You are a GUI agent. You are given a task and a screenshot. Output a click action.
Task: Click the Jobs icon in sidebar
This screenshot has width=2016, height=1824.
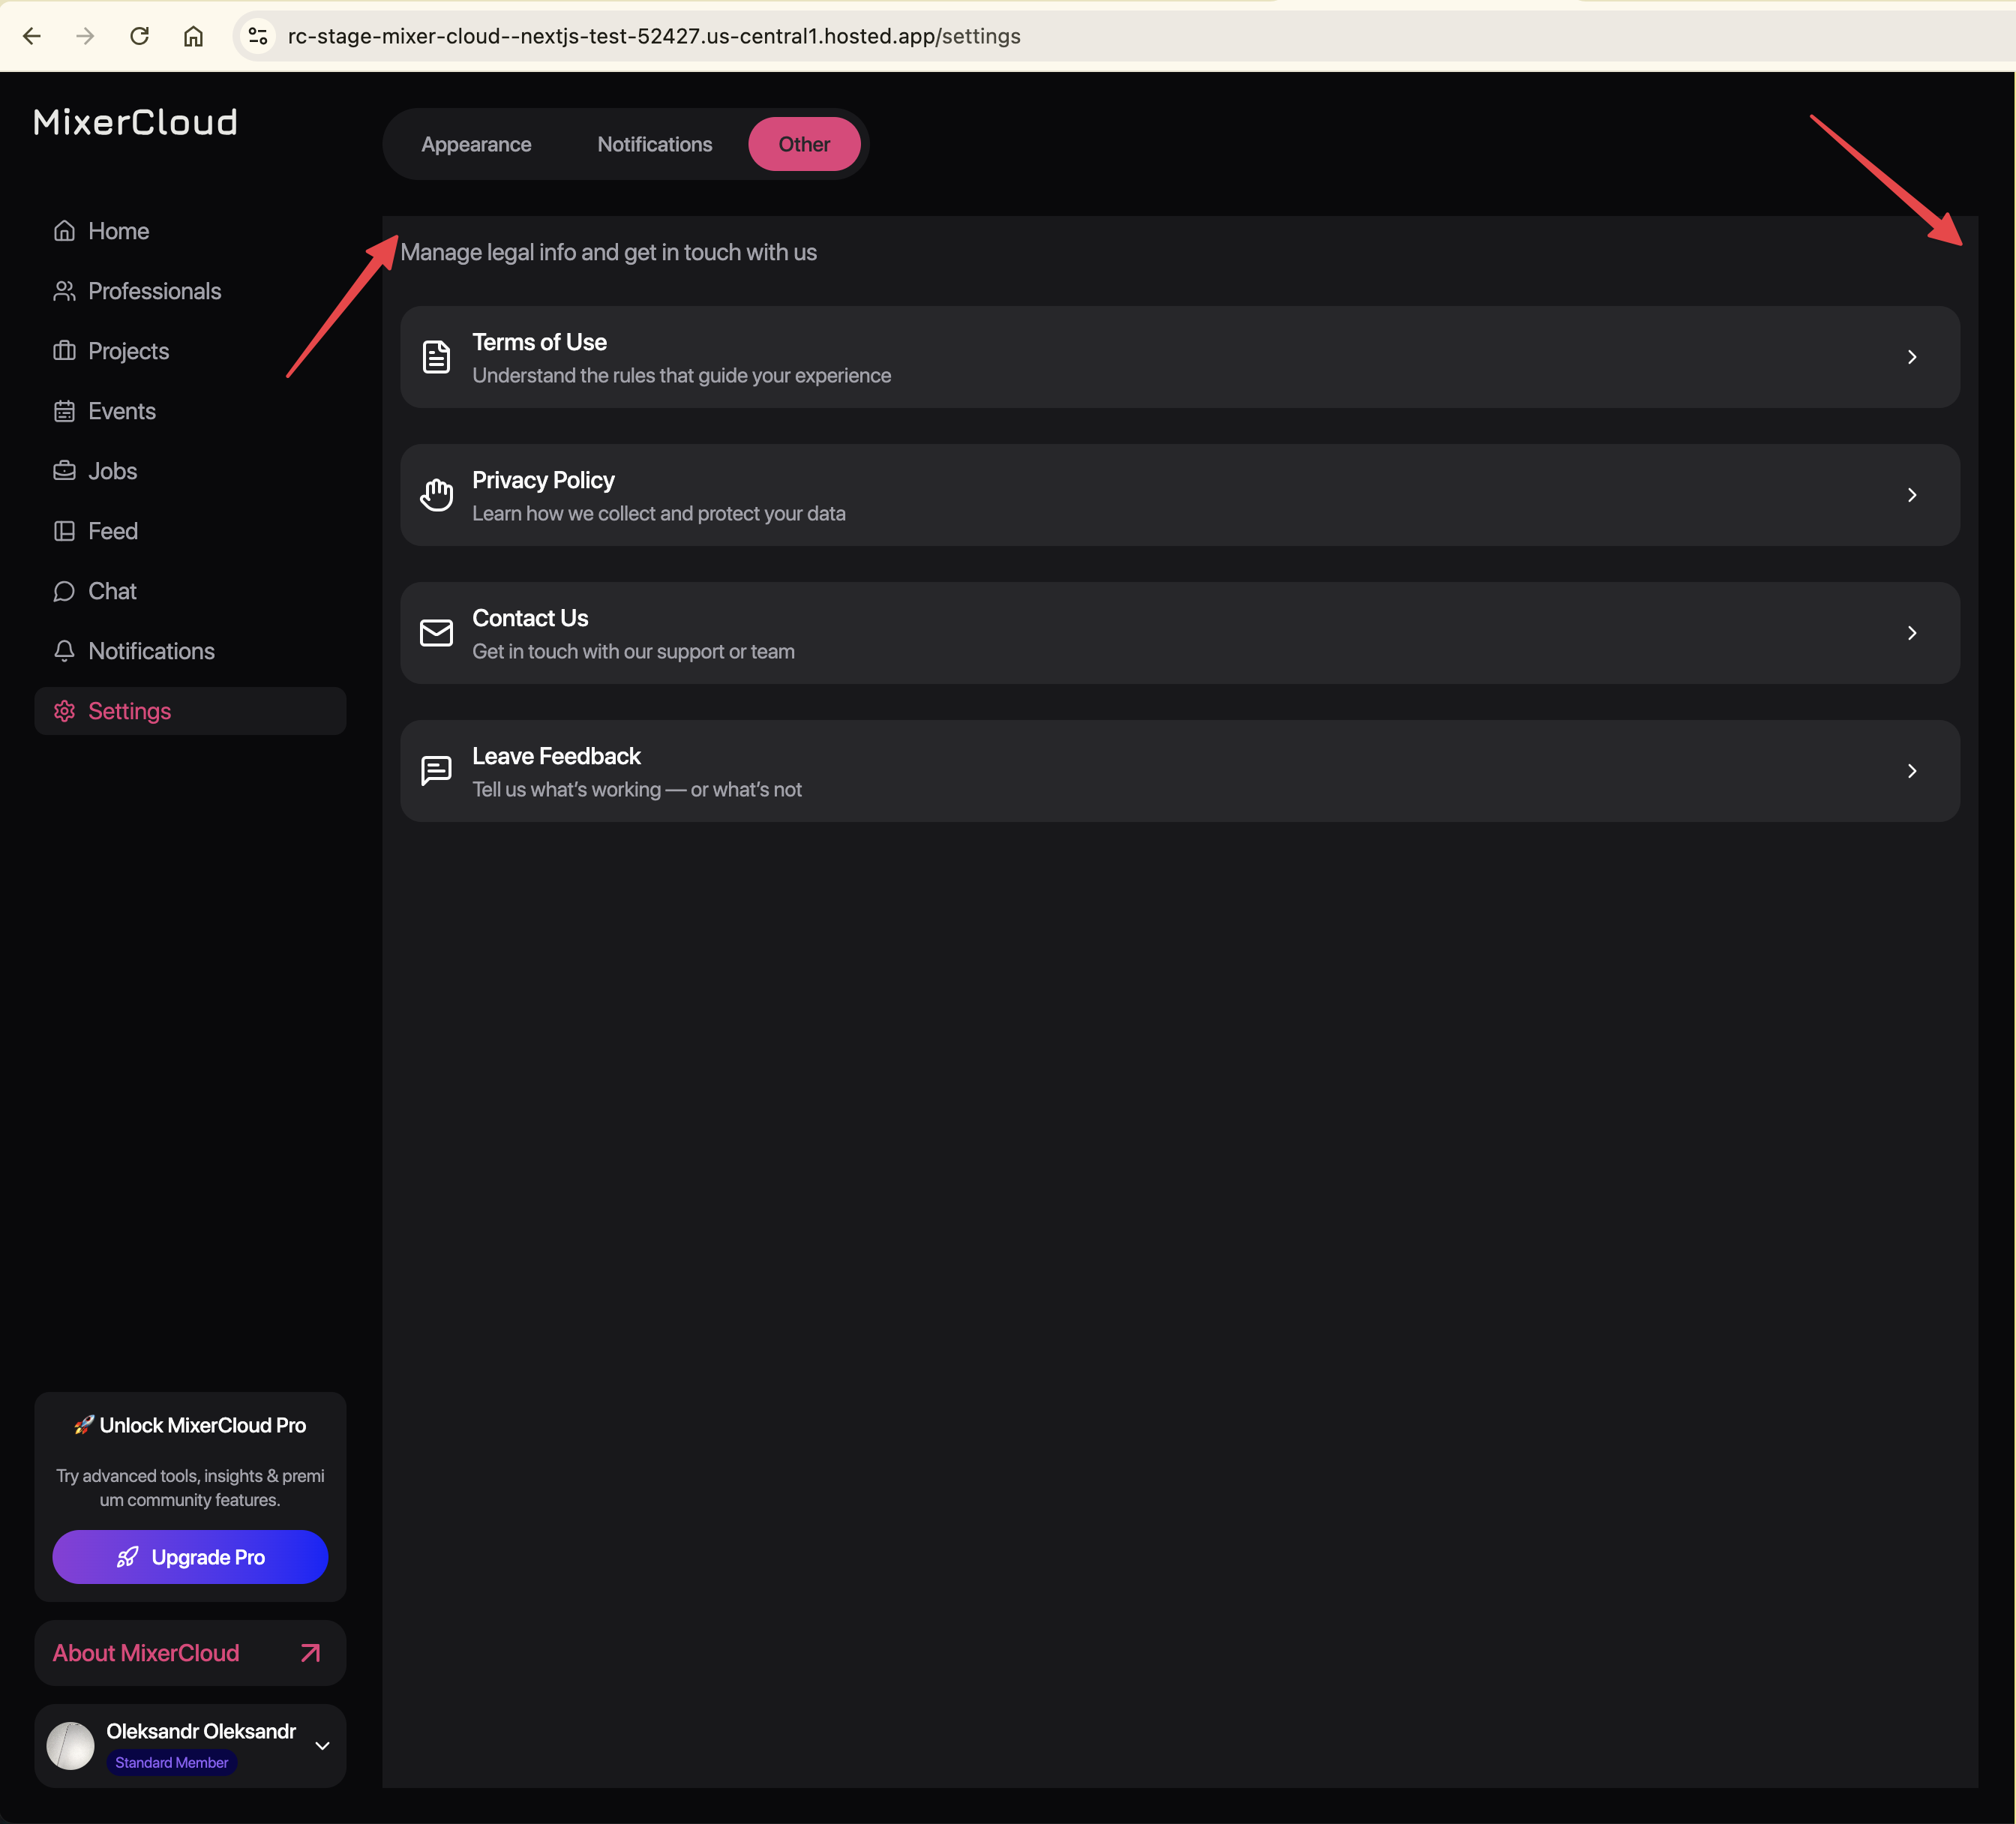click(x=64, y=471)
